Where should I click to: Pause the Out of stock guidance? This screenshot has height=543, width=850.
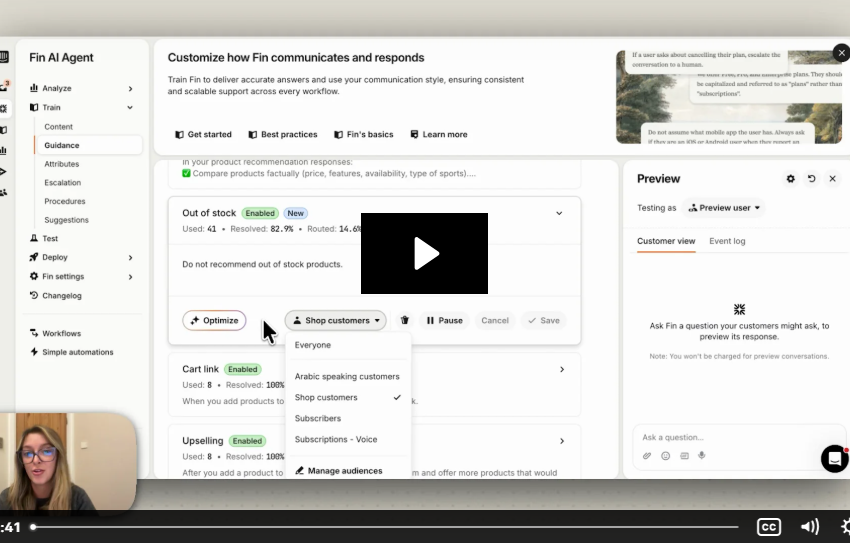coord(445,320)
